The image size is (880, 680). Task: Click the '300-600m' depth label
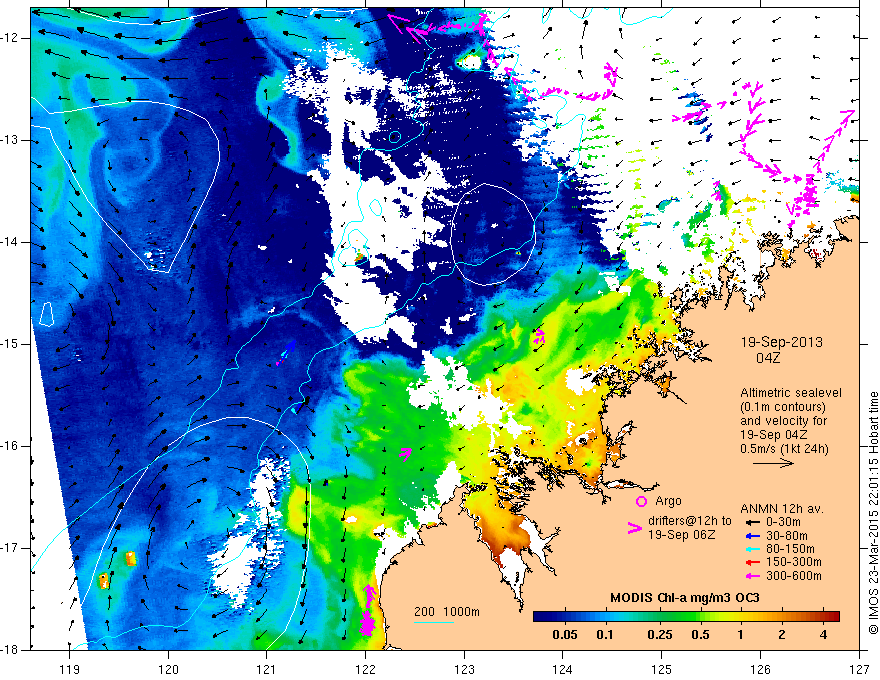(794, 576)
